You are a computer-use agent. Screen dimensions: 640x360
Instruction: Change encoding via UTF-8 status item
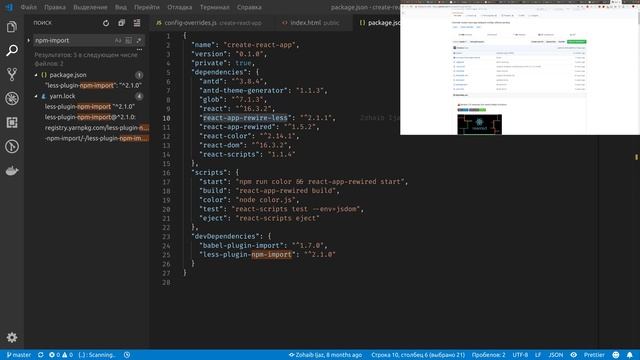click(520, 355)
